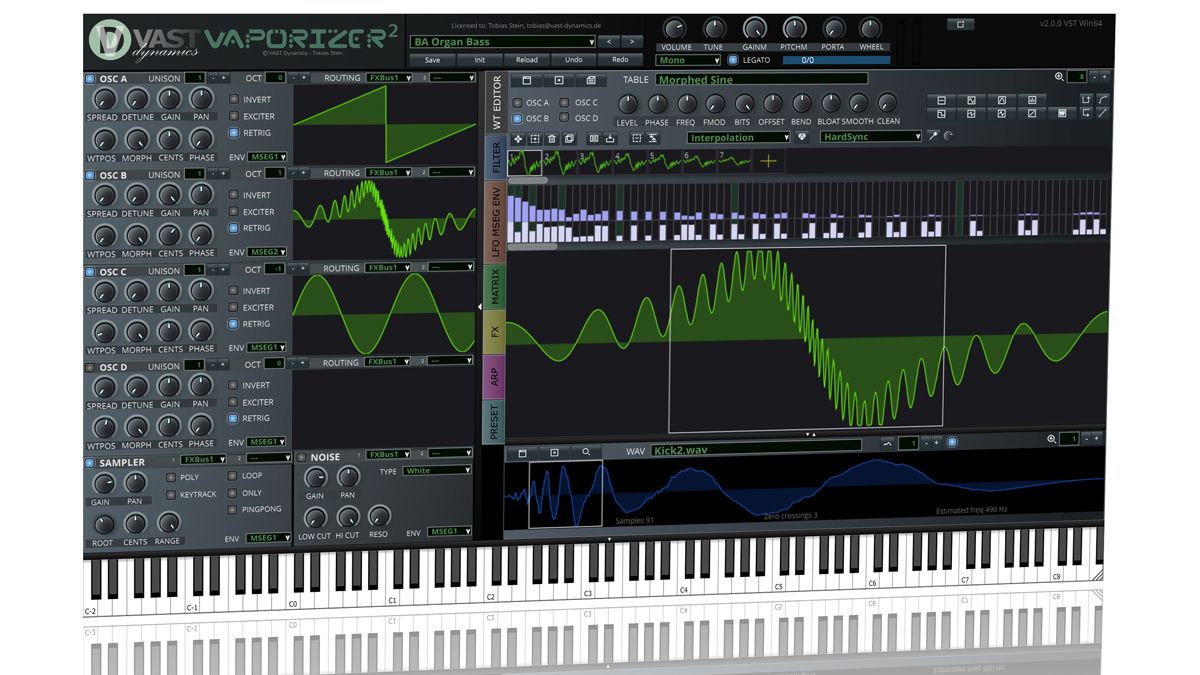This screenshot has height=675, width=1200.
Task: Click the Save preset button
Action: point(432,60)
